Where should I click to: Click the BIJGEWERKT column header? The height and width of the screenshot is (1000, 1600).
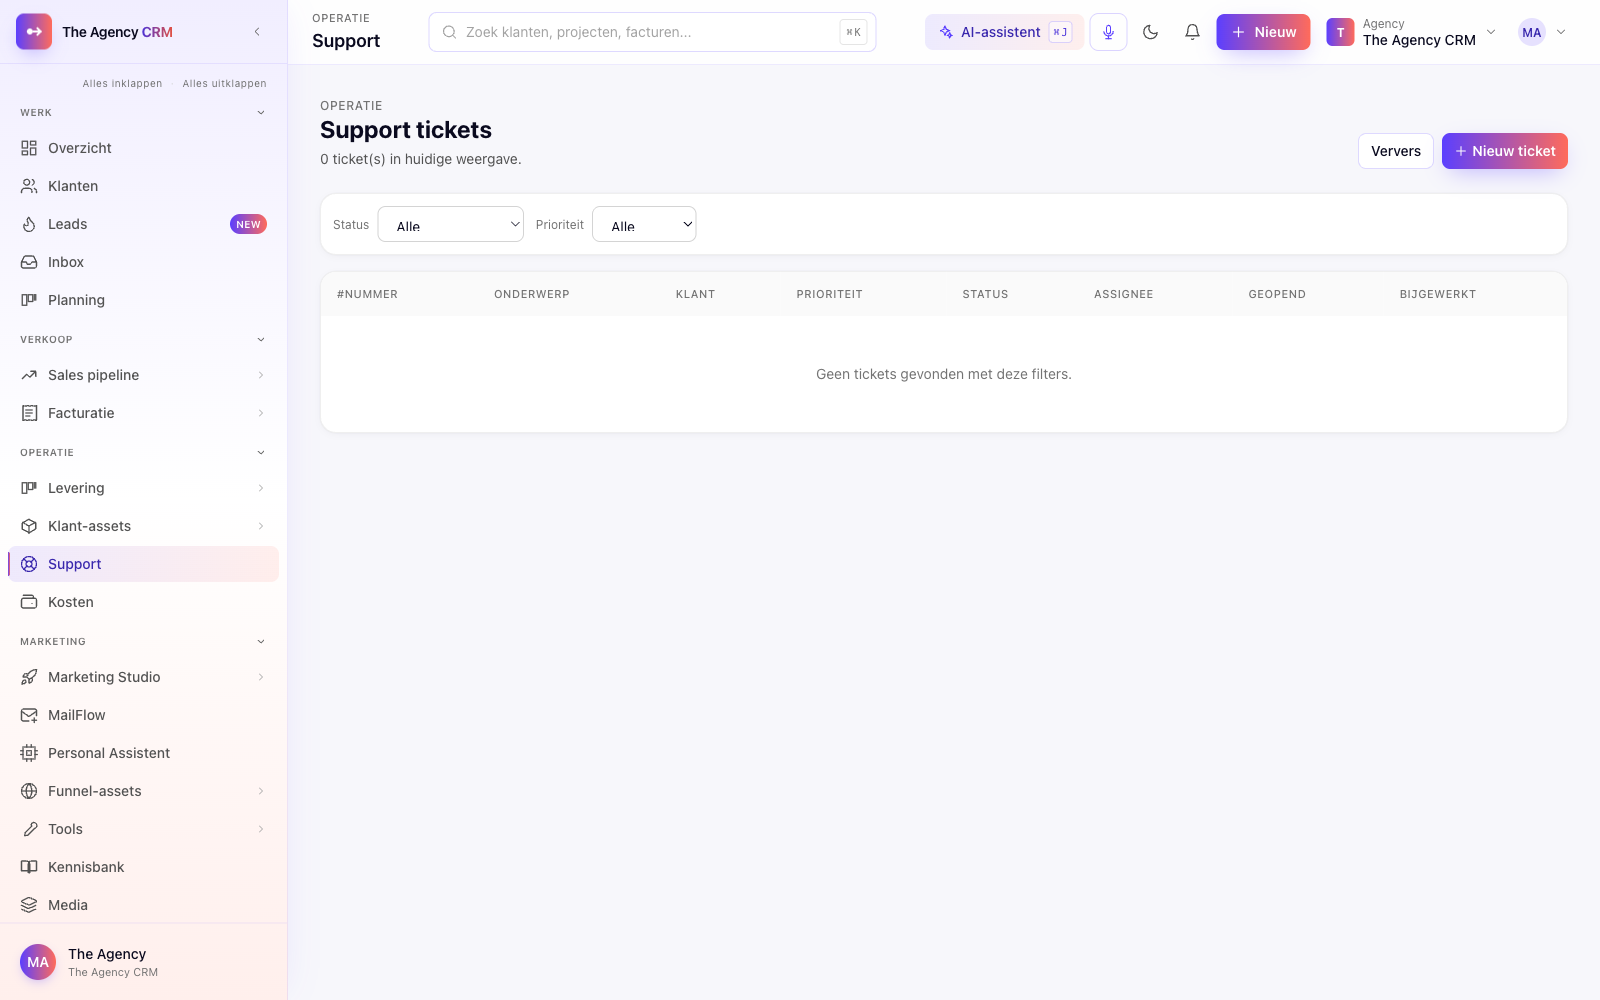tap(1438, 294)
